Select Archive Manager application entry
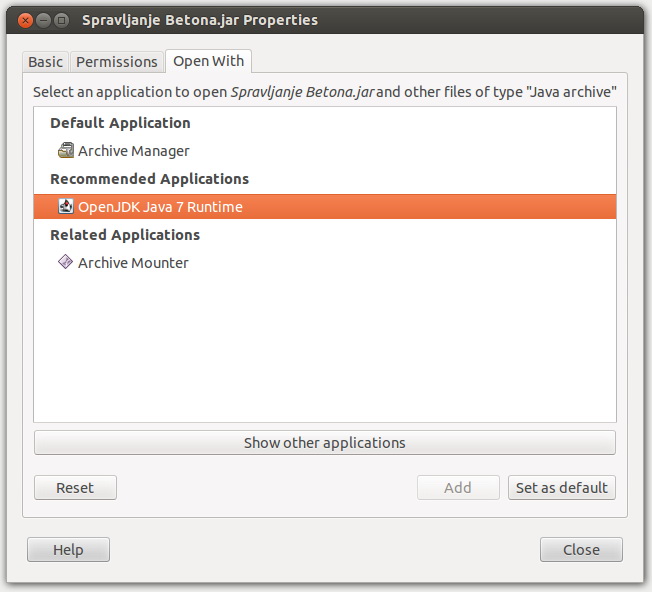 pos(133,151)
